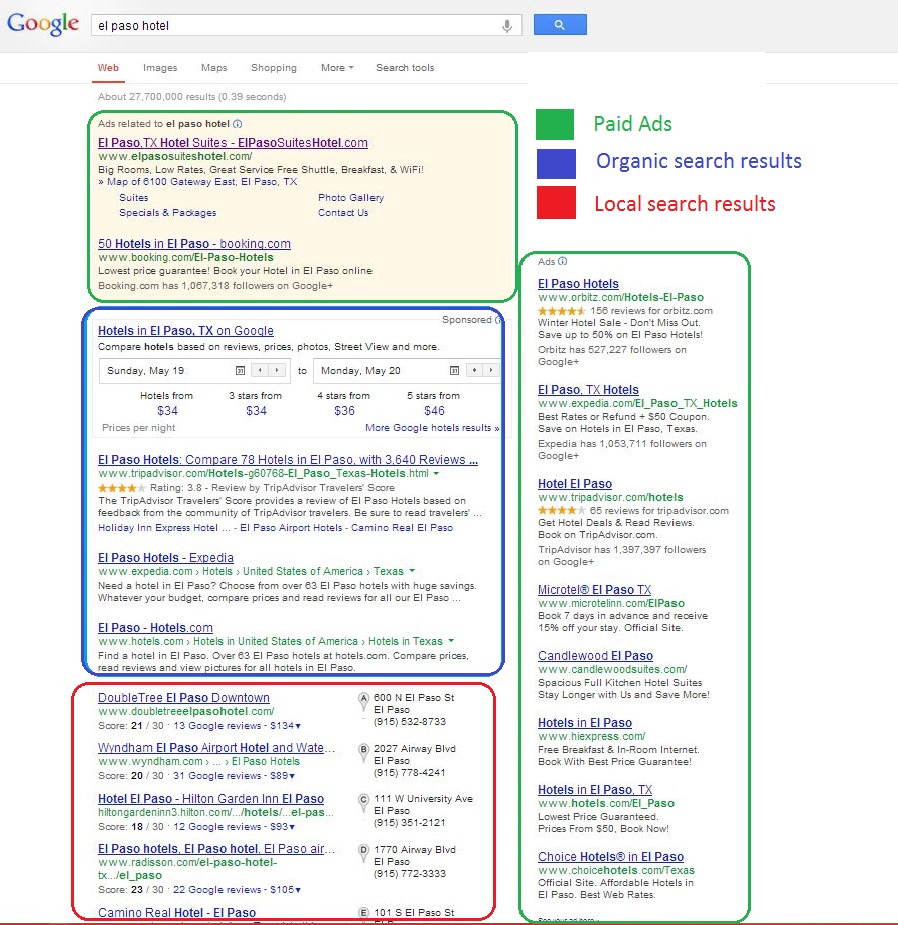Open the Wyndham El Paso Airport Hotel listing
Screen dimensions: 898x925
216,748
